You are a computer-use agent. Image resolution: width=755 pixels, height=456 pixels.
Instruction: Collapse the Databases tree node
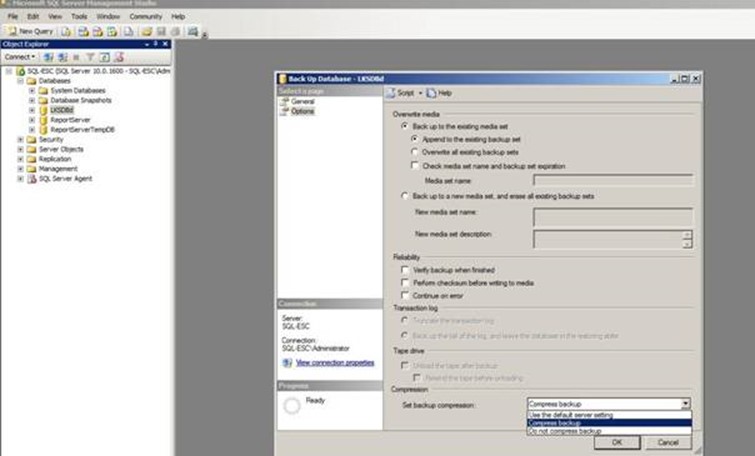20,81
